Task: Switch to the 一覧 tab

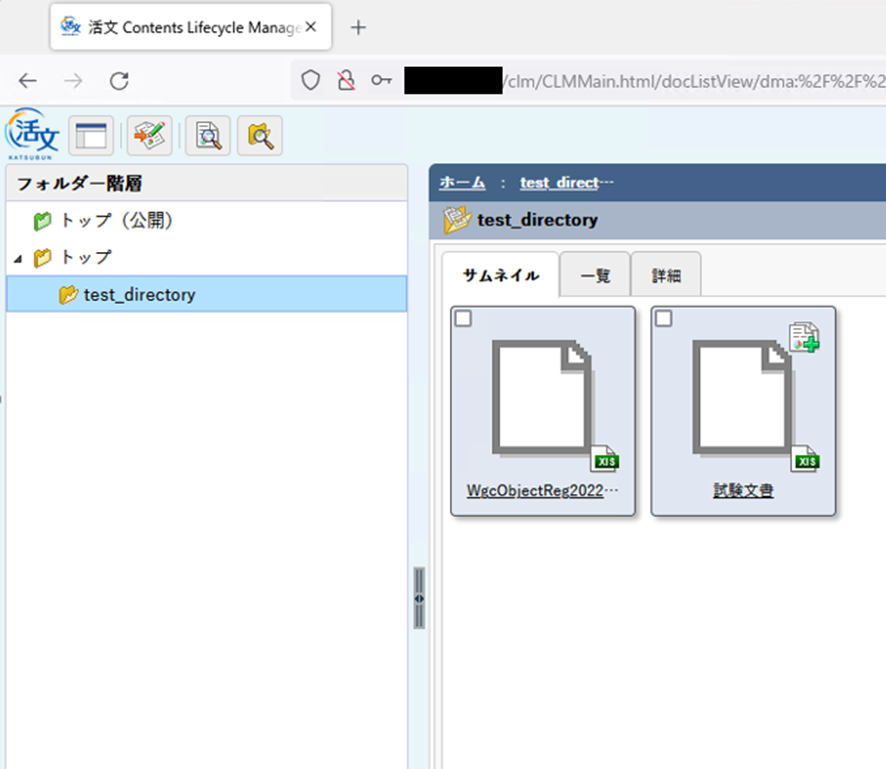Action: click(x=595, y=276)
